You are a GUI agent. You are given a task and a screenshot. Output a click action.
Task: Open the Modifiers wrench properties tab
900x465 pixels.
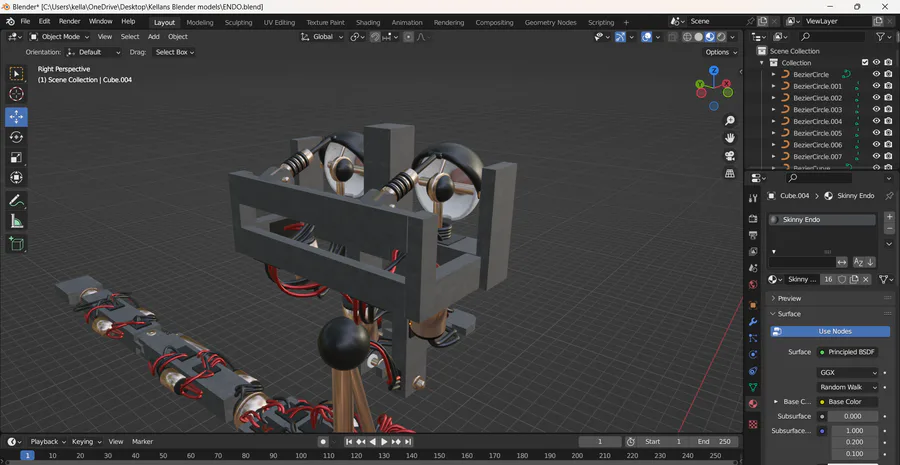pos(753,321)
